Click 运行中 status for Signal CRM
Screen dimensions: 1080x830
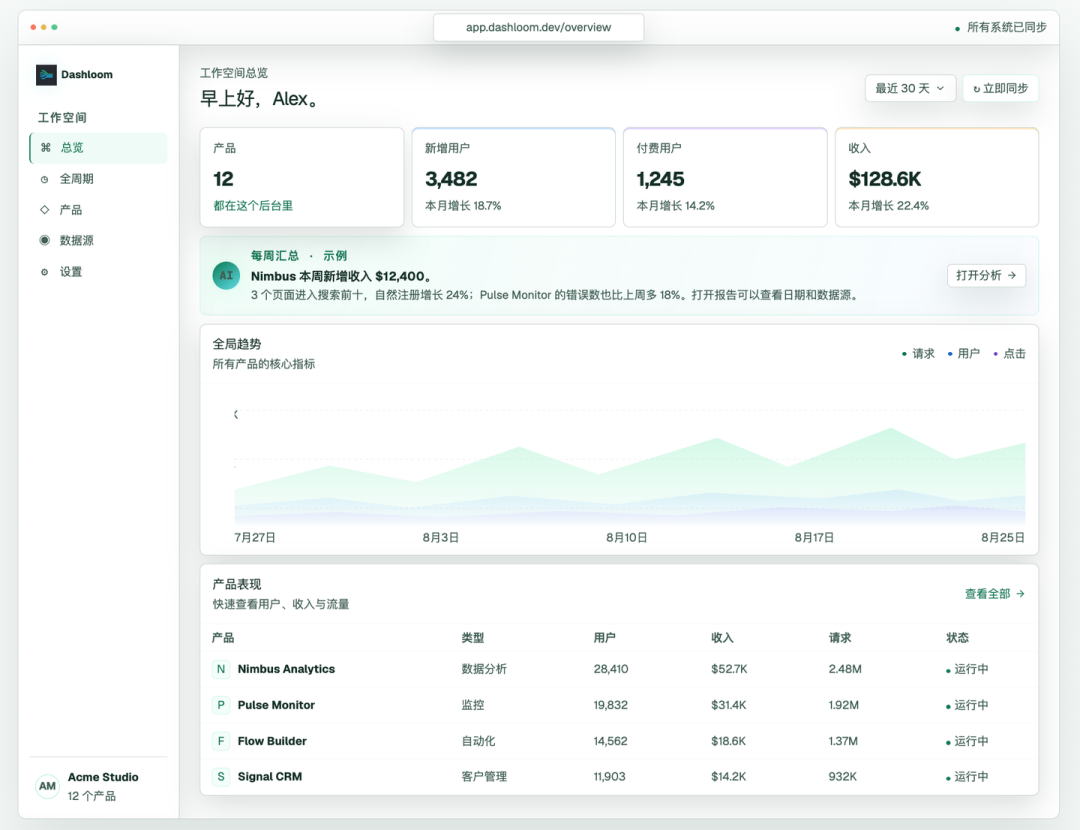pos(967,776)
